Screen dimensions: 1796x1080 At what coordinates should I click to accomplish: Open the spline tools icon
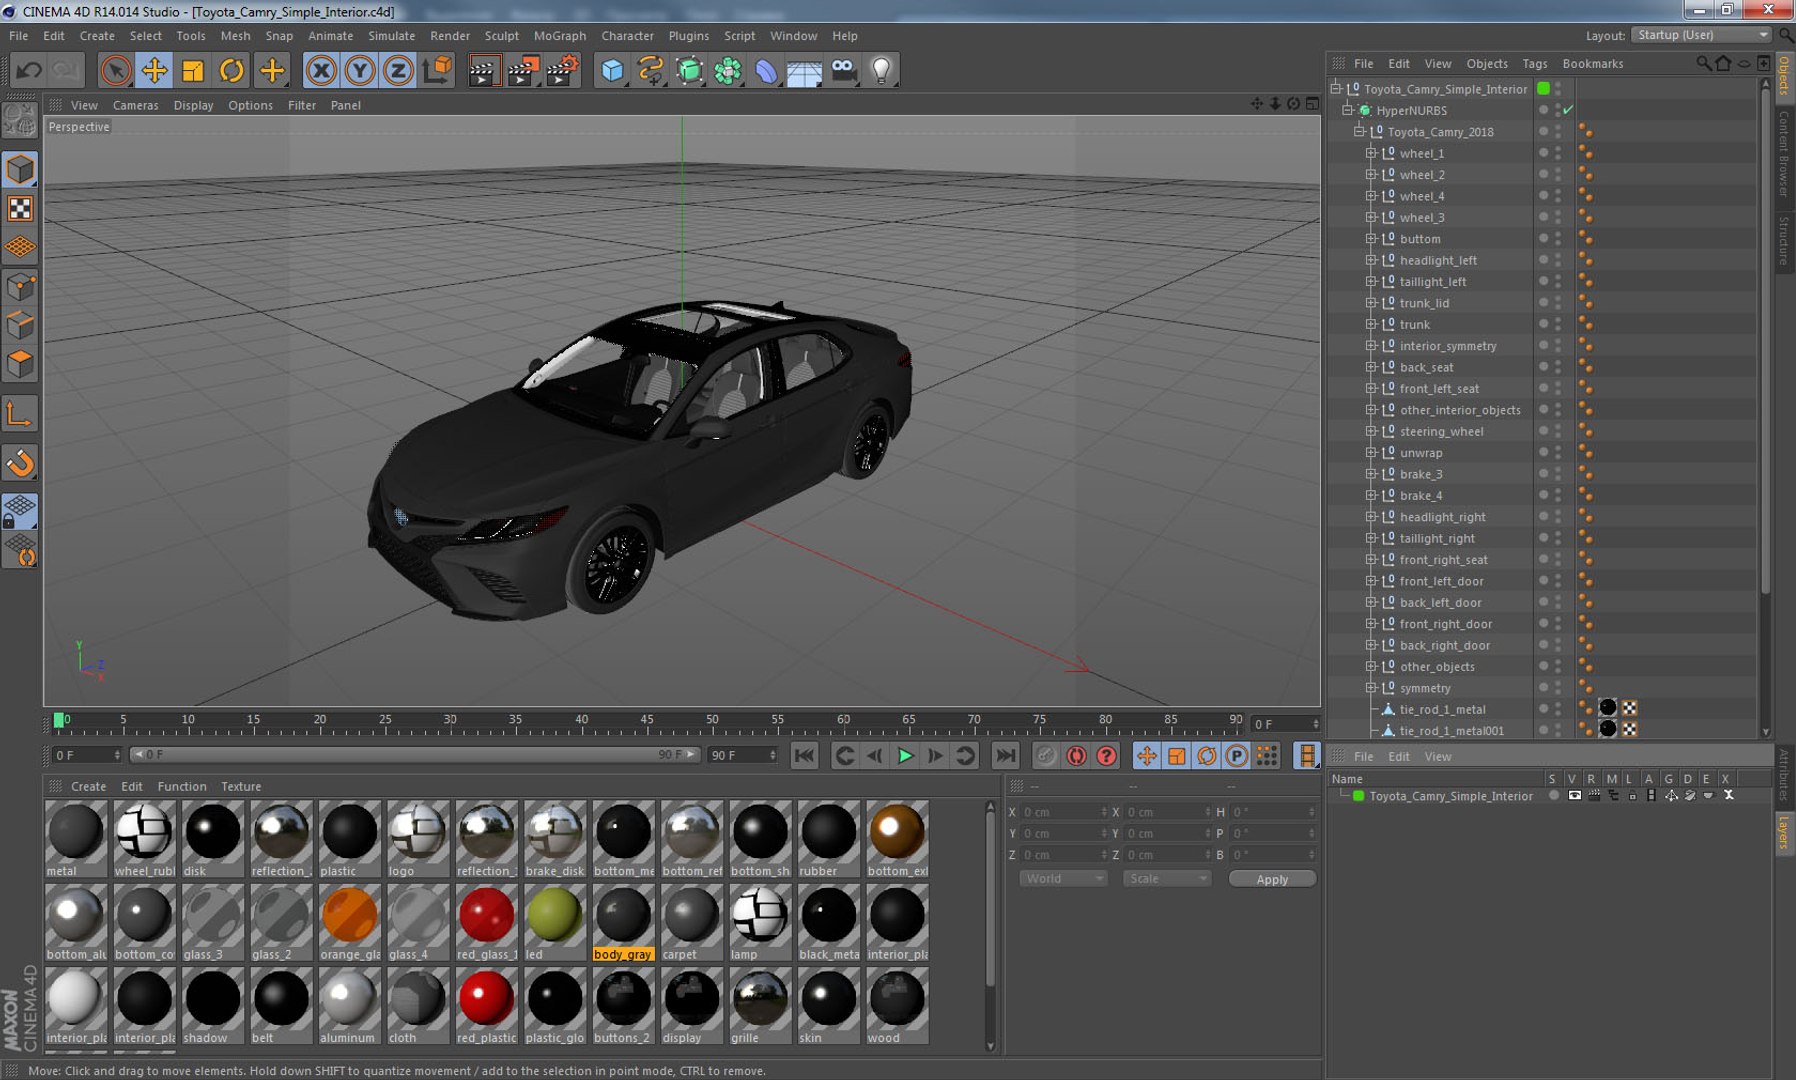pos(651,70)
